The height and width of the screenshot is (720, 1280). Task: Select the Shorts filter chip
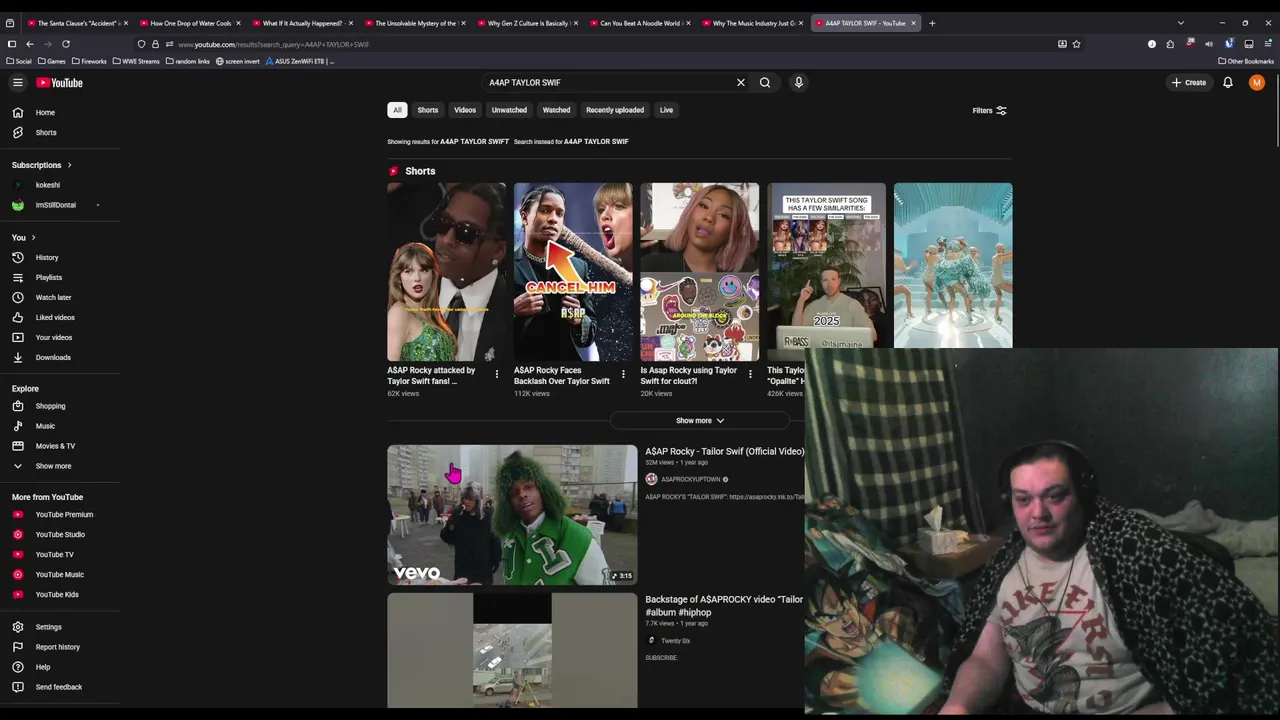pos(428,110)
